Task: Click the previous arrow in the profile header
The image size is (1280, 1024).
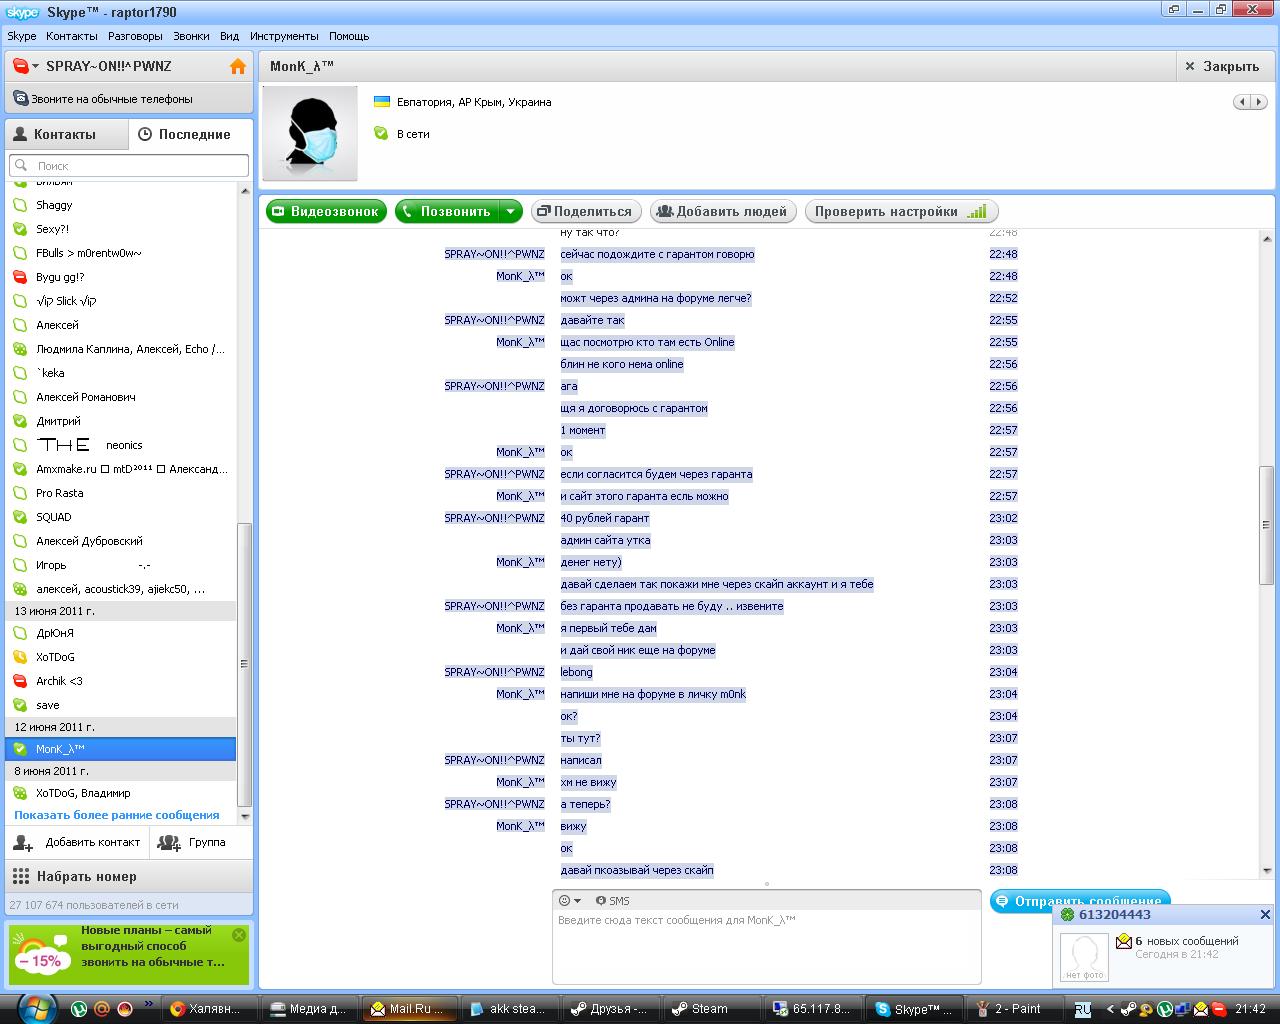Action: click(1242, 102)
